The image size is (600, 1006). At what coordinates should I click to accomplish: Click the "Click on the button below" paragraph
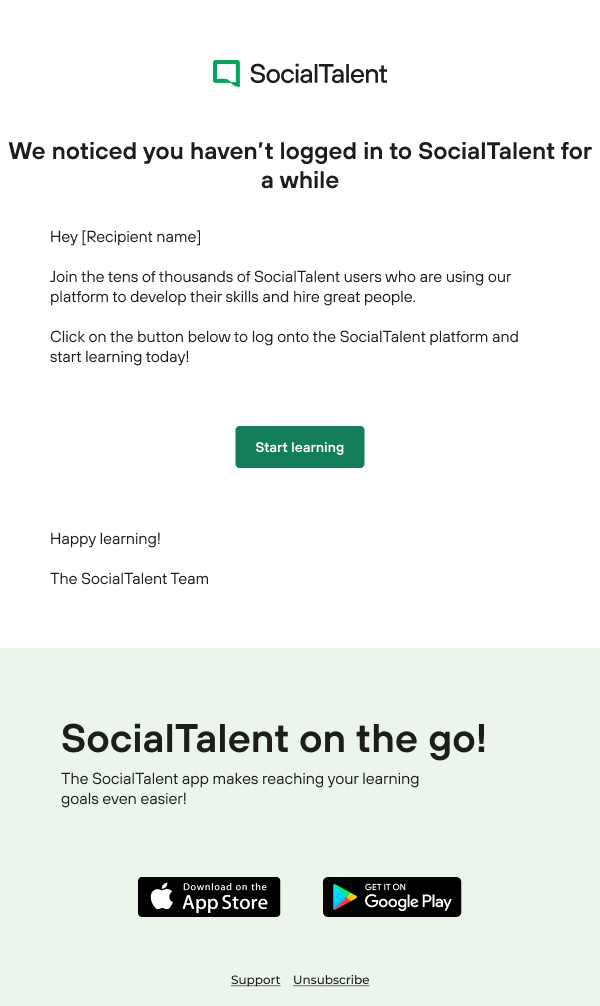coord(284,347)
